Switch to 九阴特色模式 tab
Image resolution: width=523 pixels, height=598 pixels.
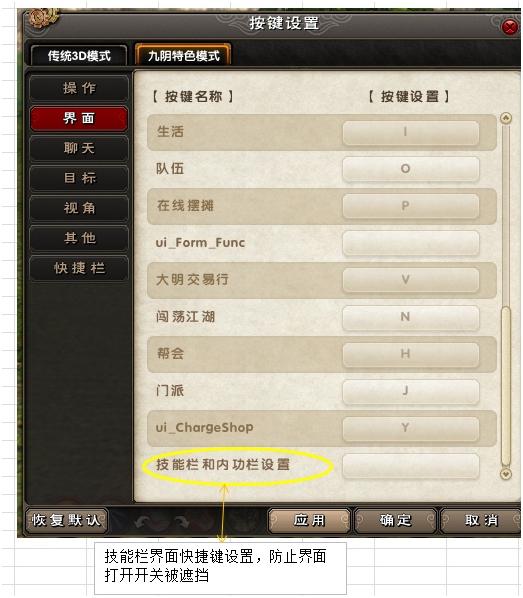(x=183, y=56)
